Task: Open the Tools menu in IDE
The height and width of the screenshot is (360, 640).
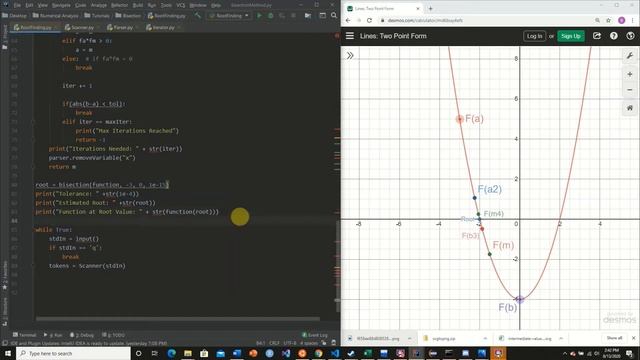Action: click(166, 5)
